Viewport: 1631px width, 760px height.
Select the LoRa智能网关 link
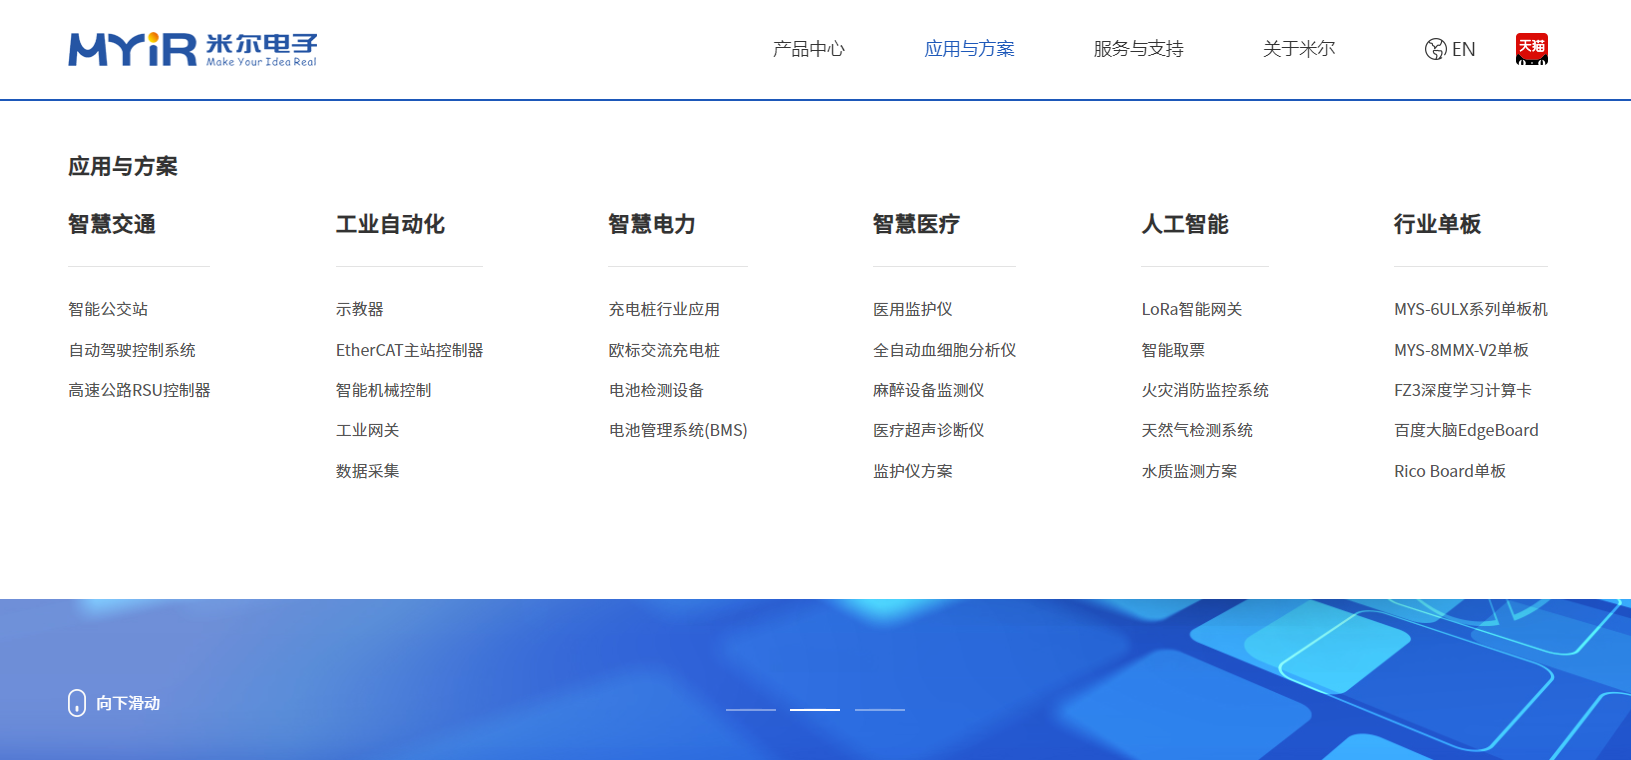tap(1191, 310)
